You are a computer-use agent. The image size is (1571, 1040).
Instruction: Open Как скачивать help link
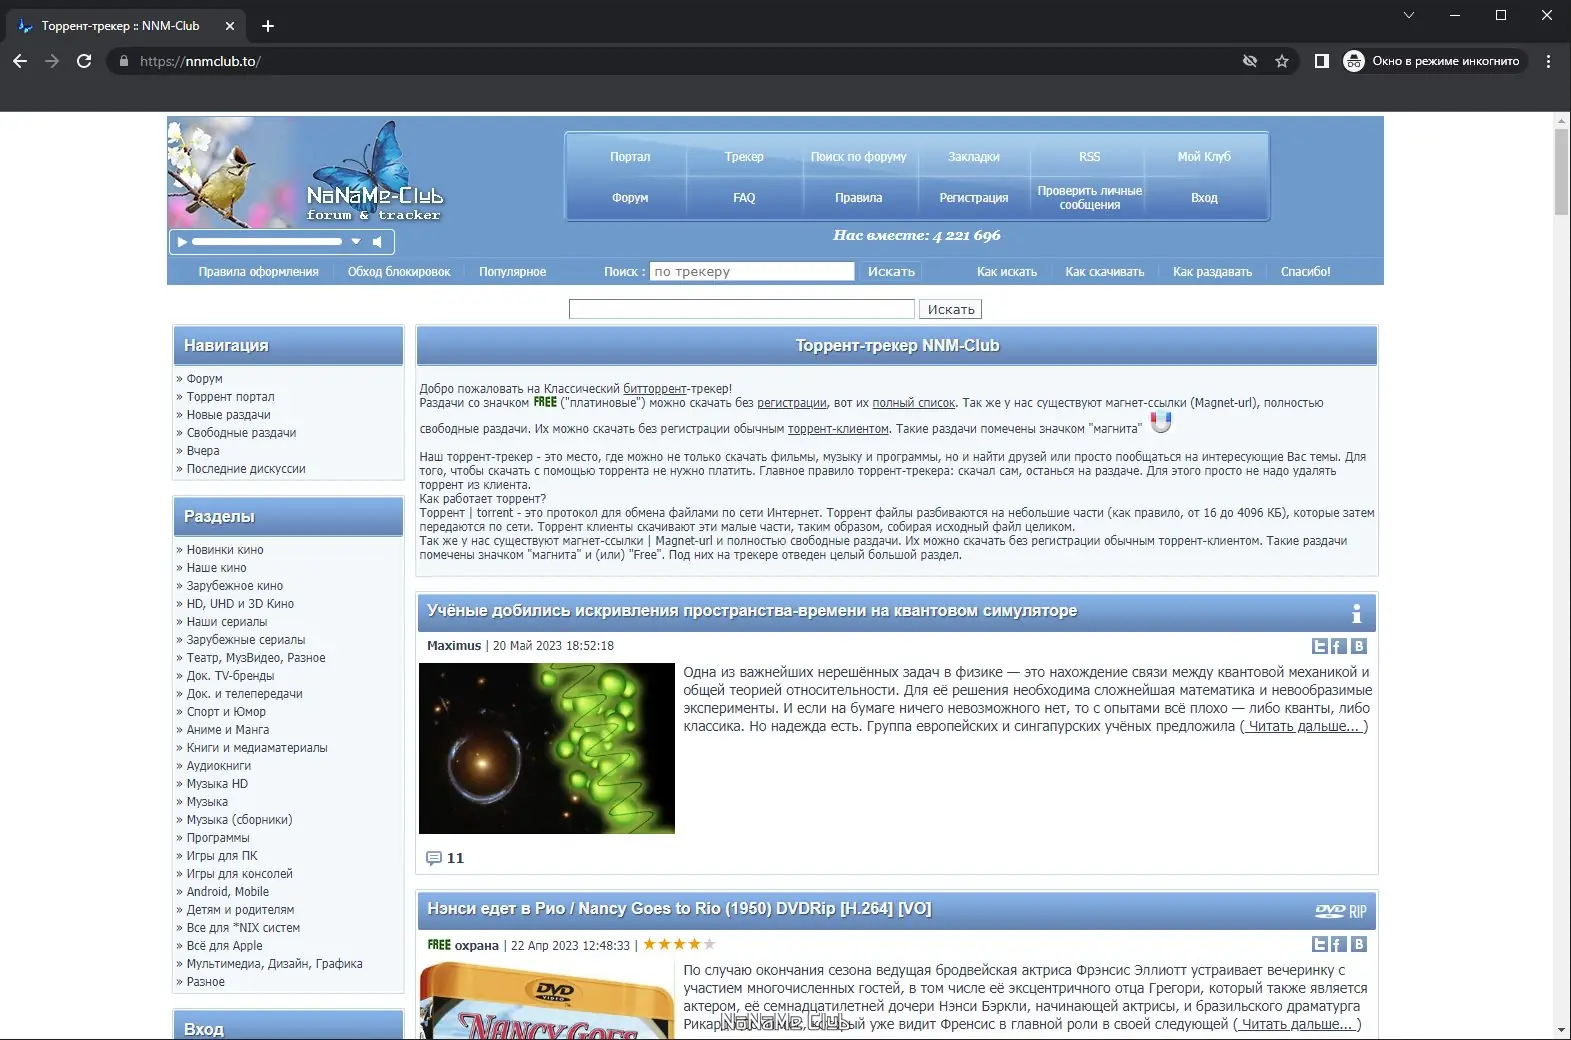[1104, 272]
